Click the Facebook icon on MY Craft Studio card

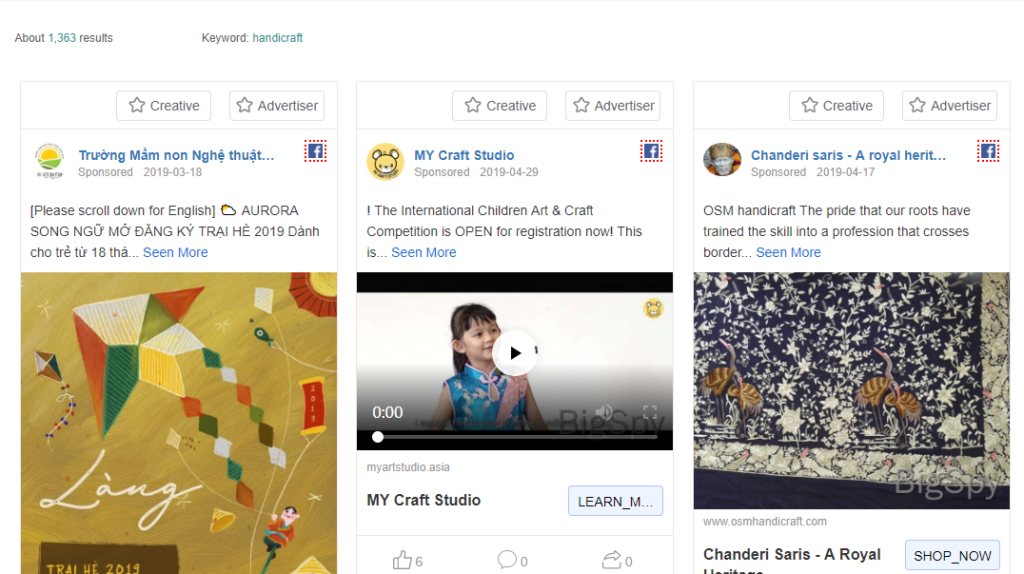click(651, 151)
